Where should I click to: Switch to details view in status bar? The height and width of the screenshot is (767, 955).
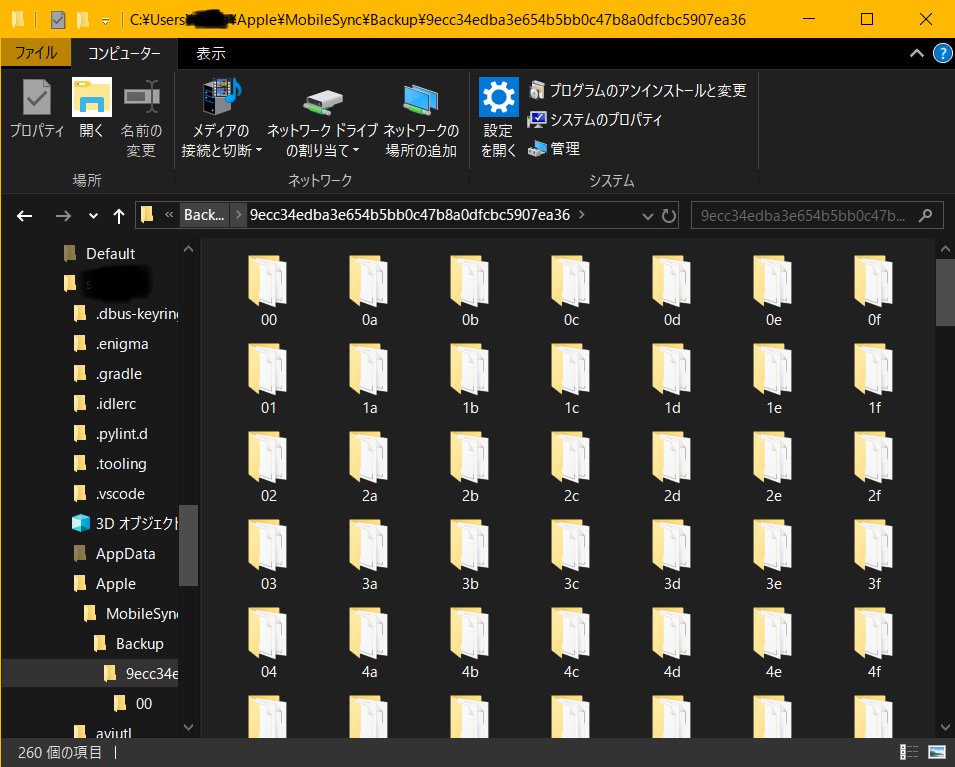point(910,752)
